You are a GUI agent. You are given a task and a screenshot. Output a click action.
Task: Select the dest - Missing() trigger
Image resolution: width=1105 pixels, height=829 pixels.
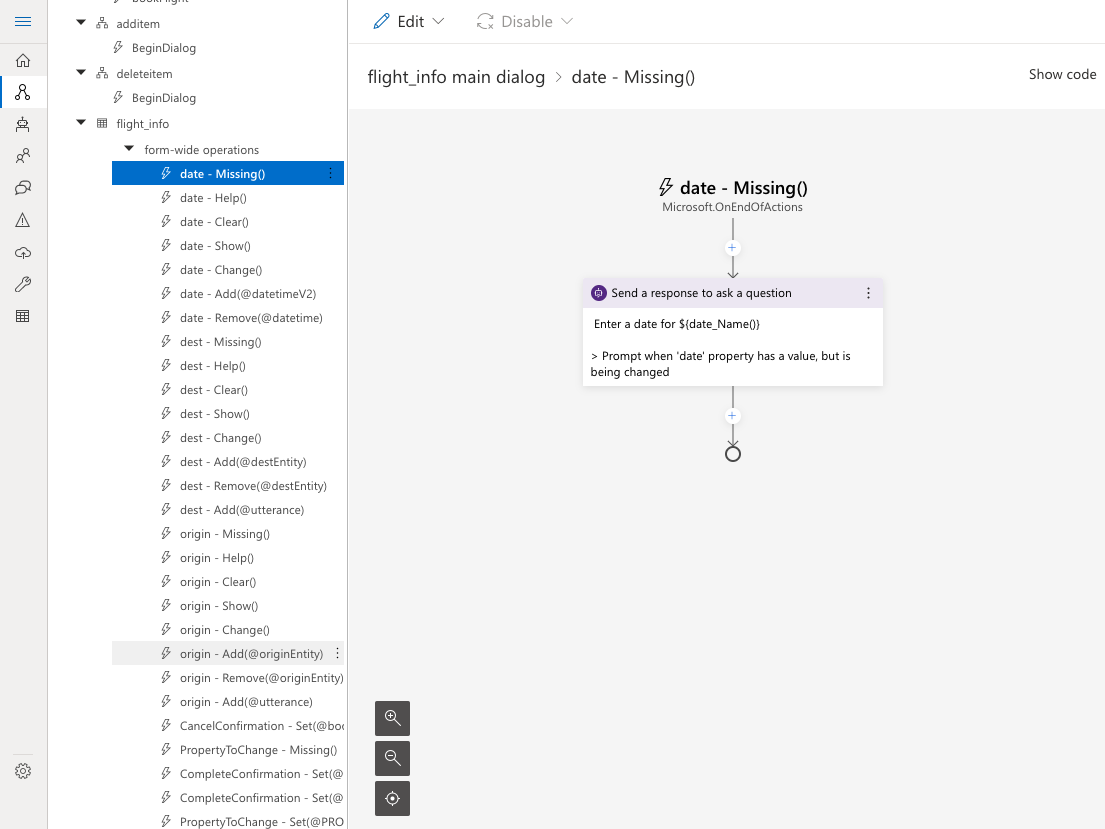point(222,341)
